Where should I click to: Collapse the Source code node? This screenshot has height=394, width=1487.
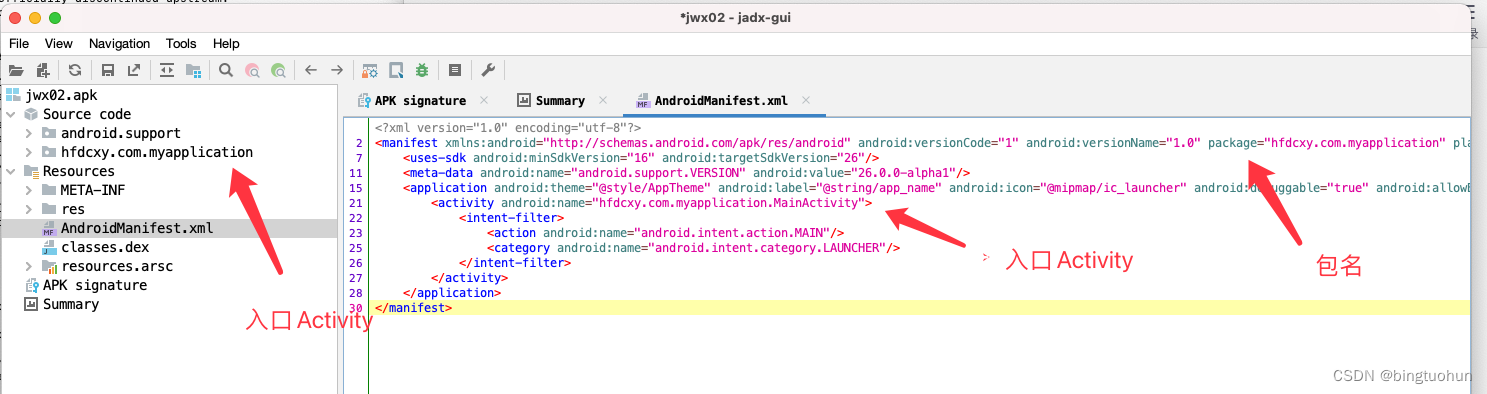(x=11, y=114)
